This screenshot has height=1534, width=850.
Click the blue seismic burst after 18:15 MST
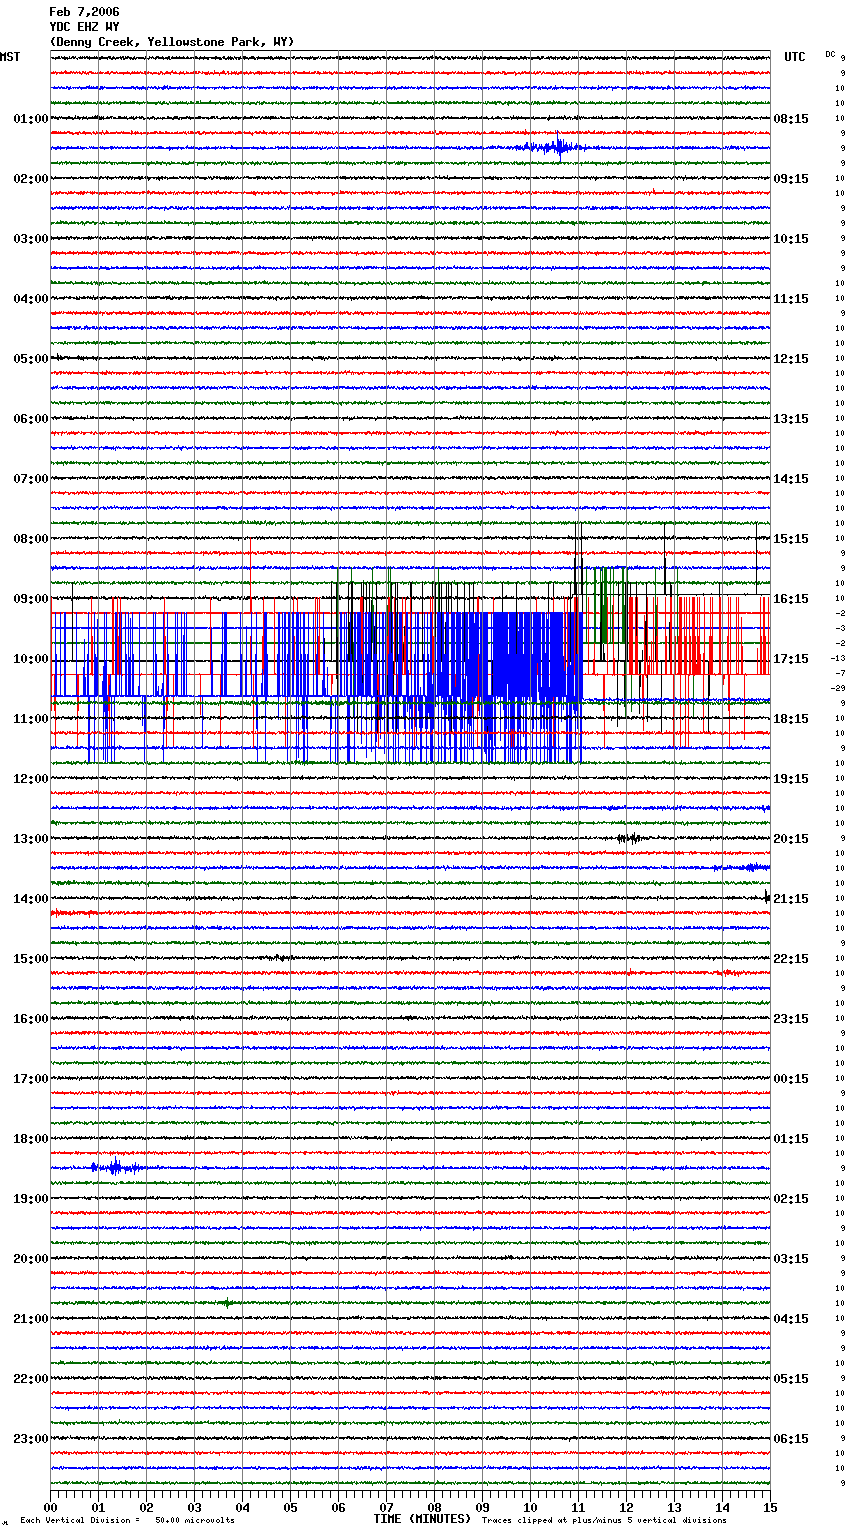[116, 1167]
